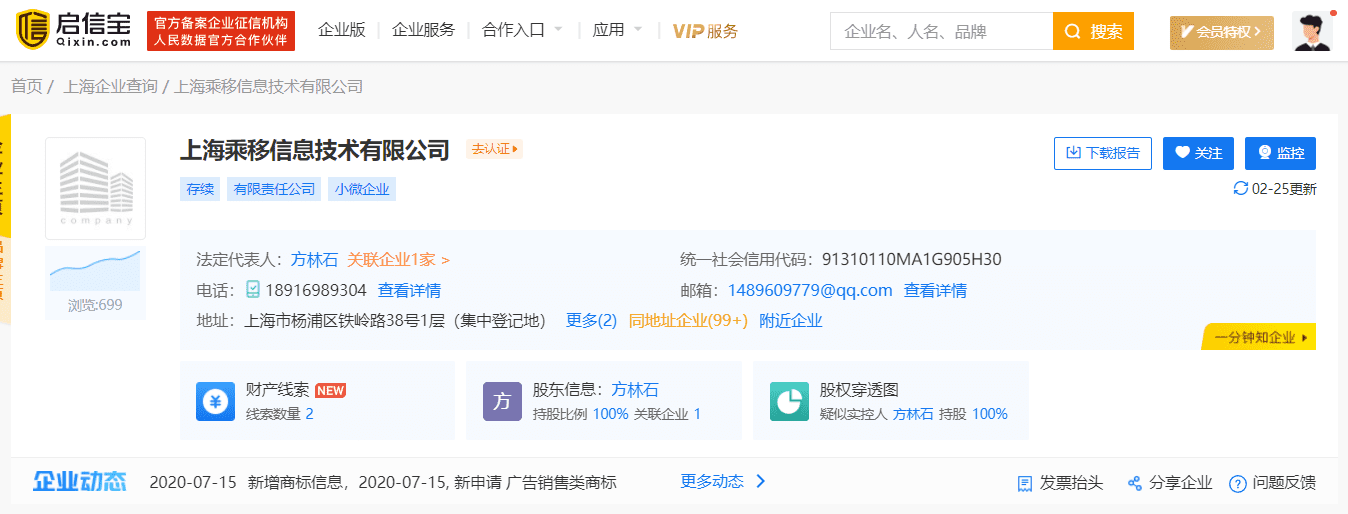
Task: Open the 会员特权 membership button
Action: pyautogui.click(x=1222, y=32)
